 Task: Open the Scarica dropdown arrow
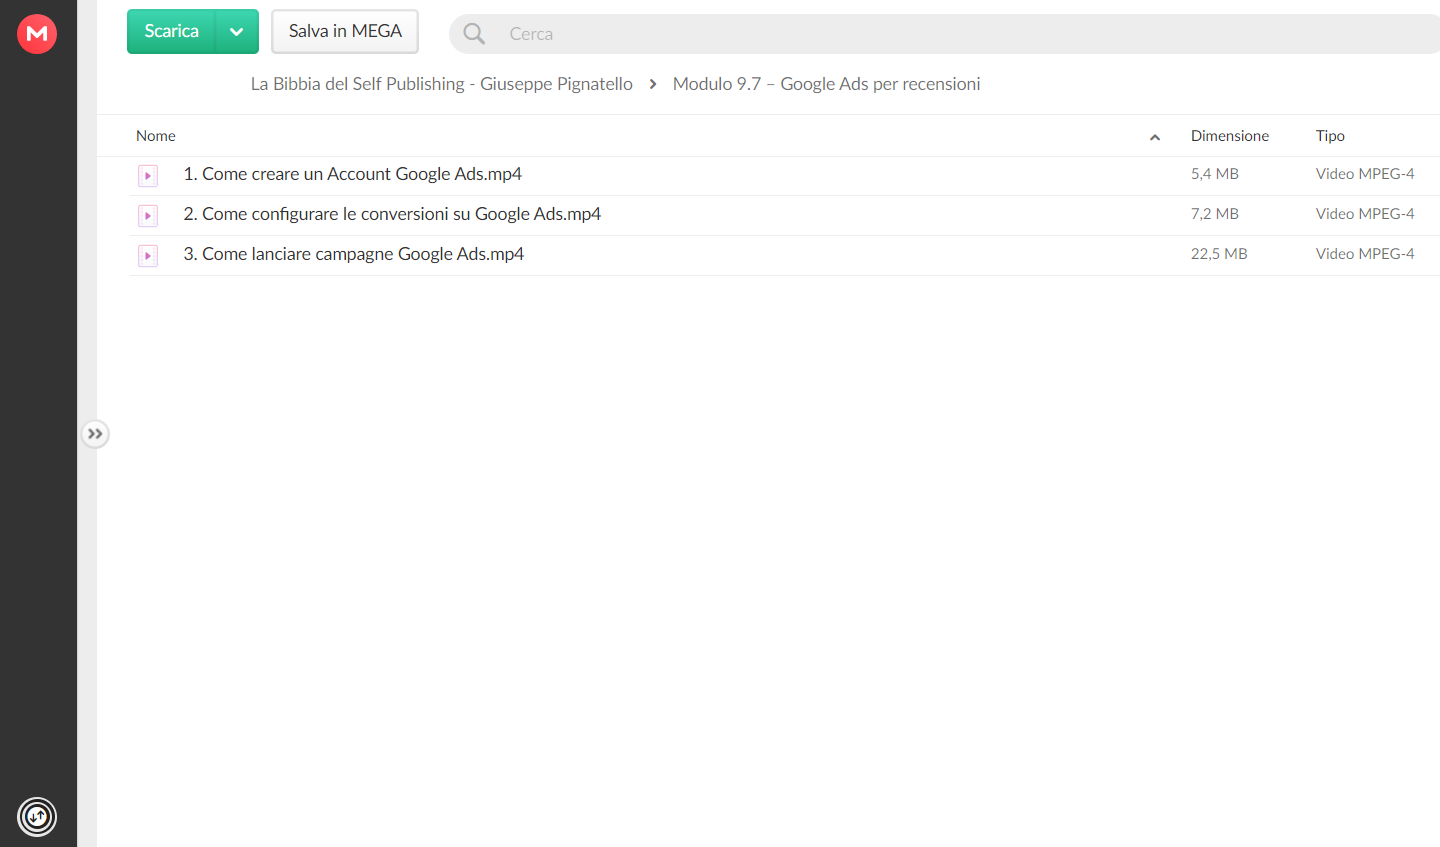pyautogui.click(x=237, y=32)
